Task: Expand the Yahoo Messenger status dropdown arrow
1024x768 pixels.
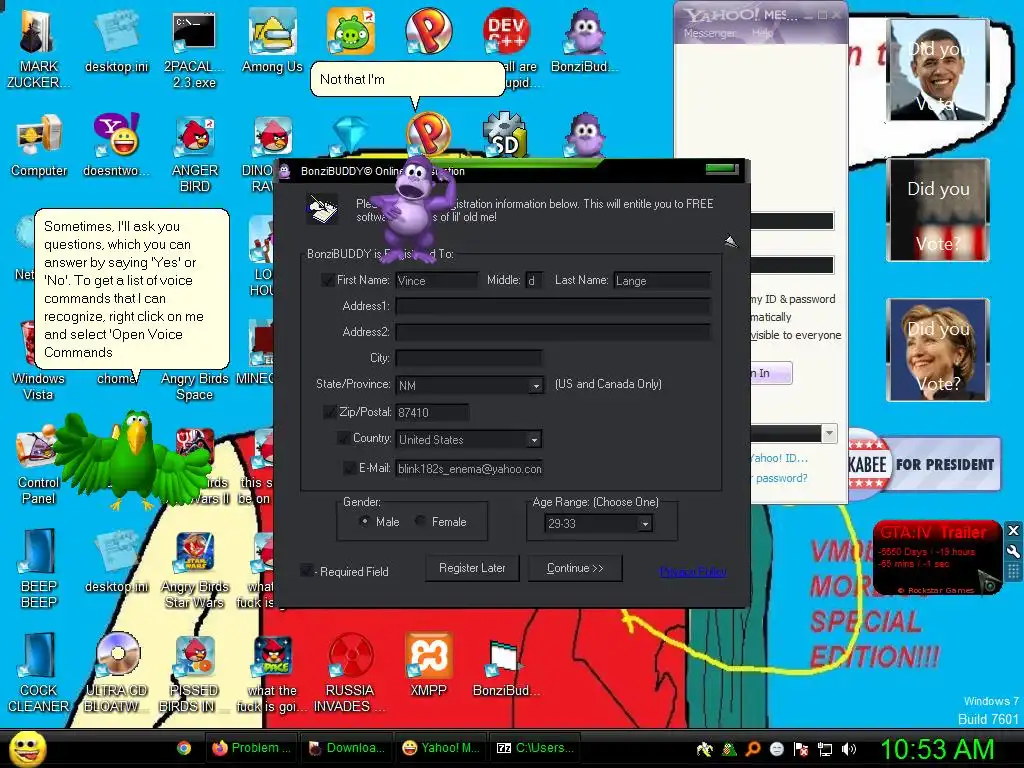Action: coord(829,433)
